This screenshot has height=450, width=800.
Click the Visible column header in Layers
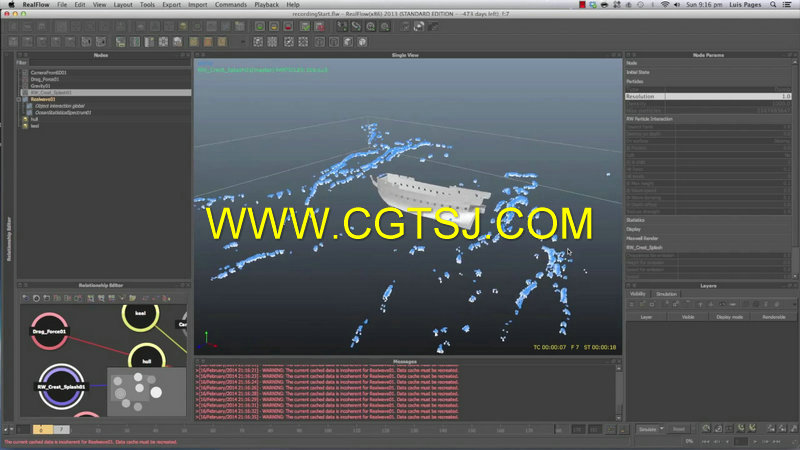688,317
